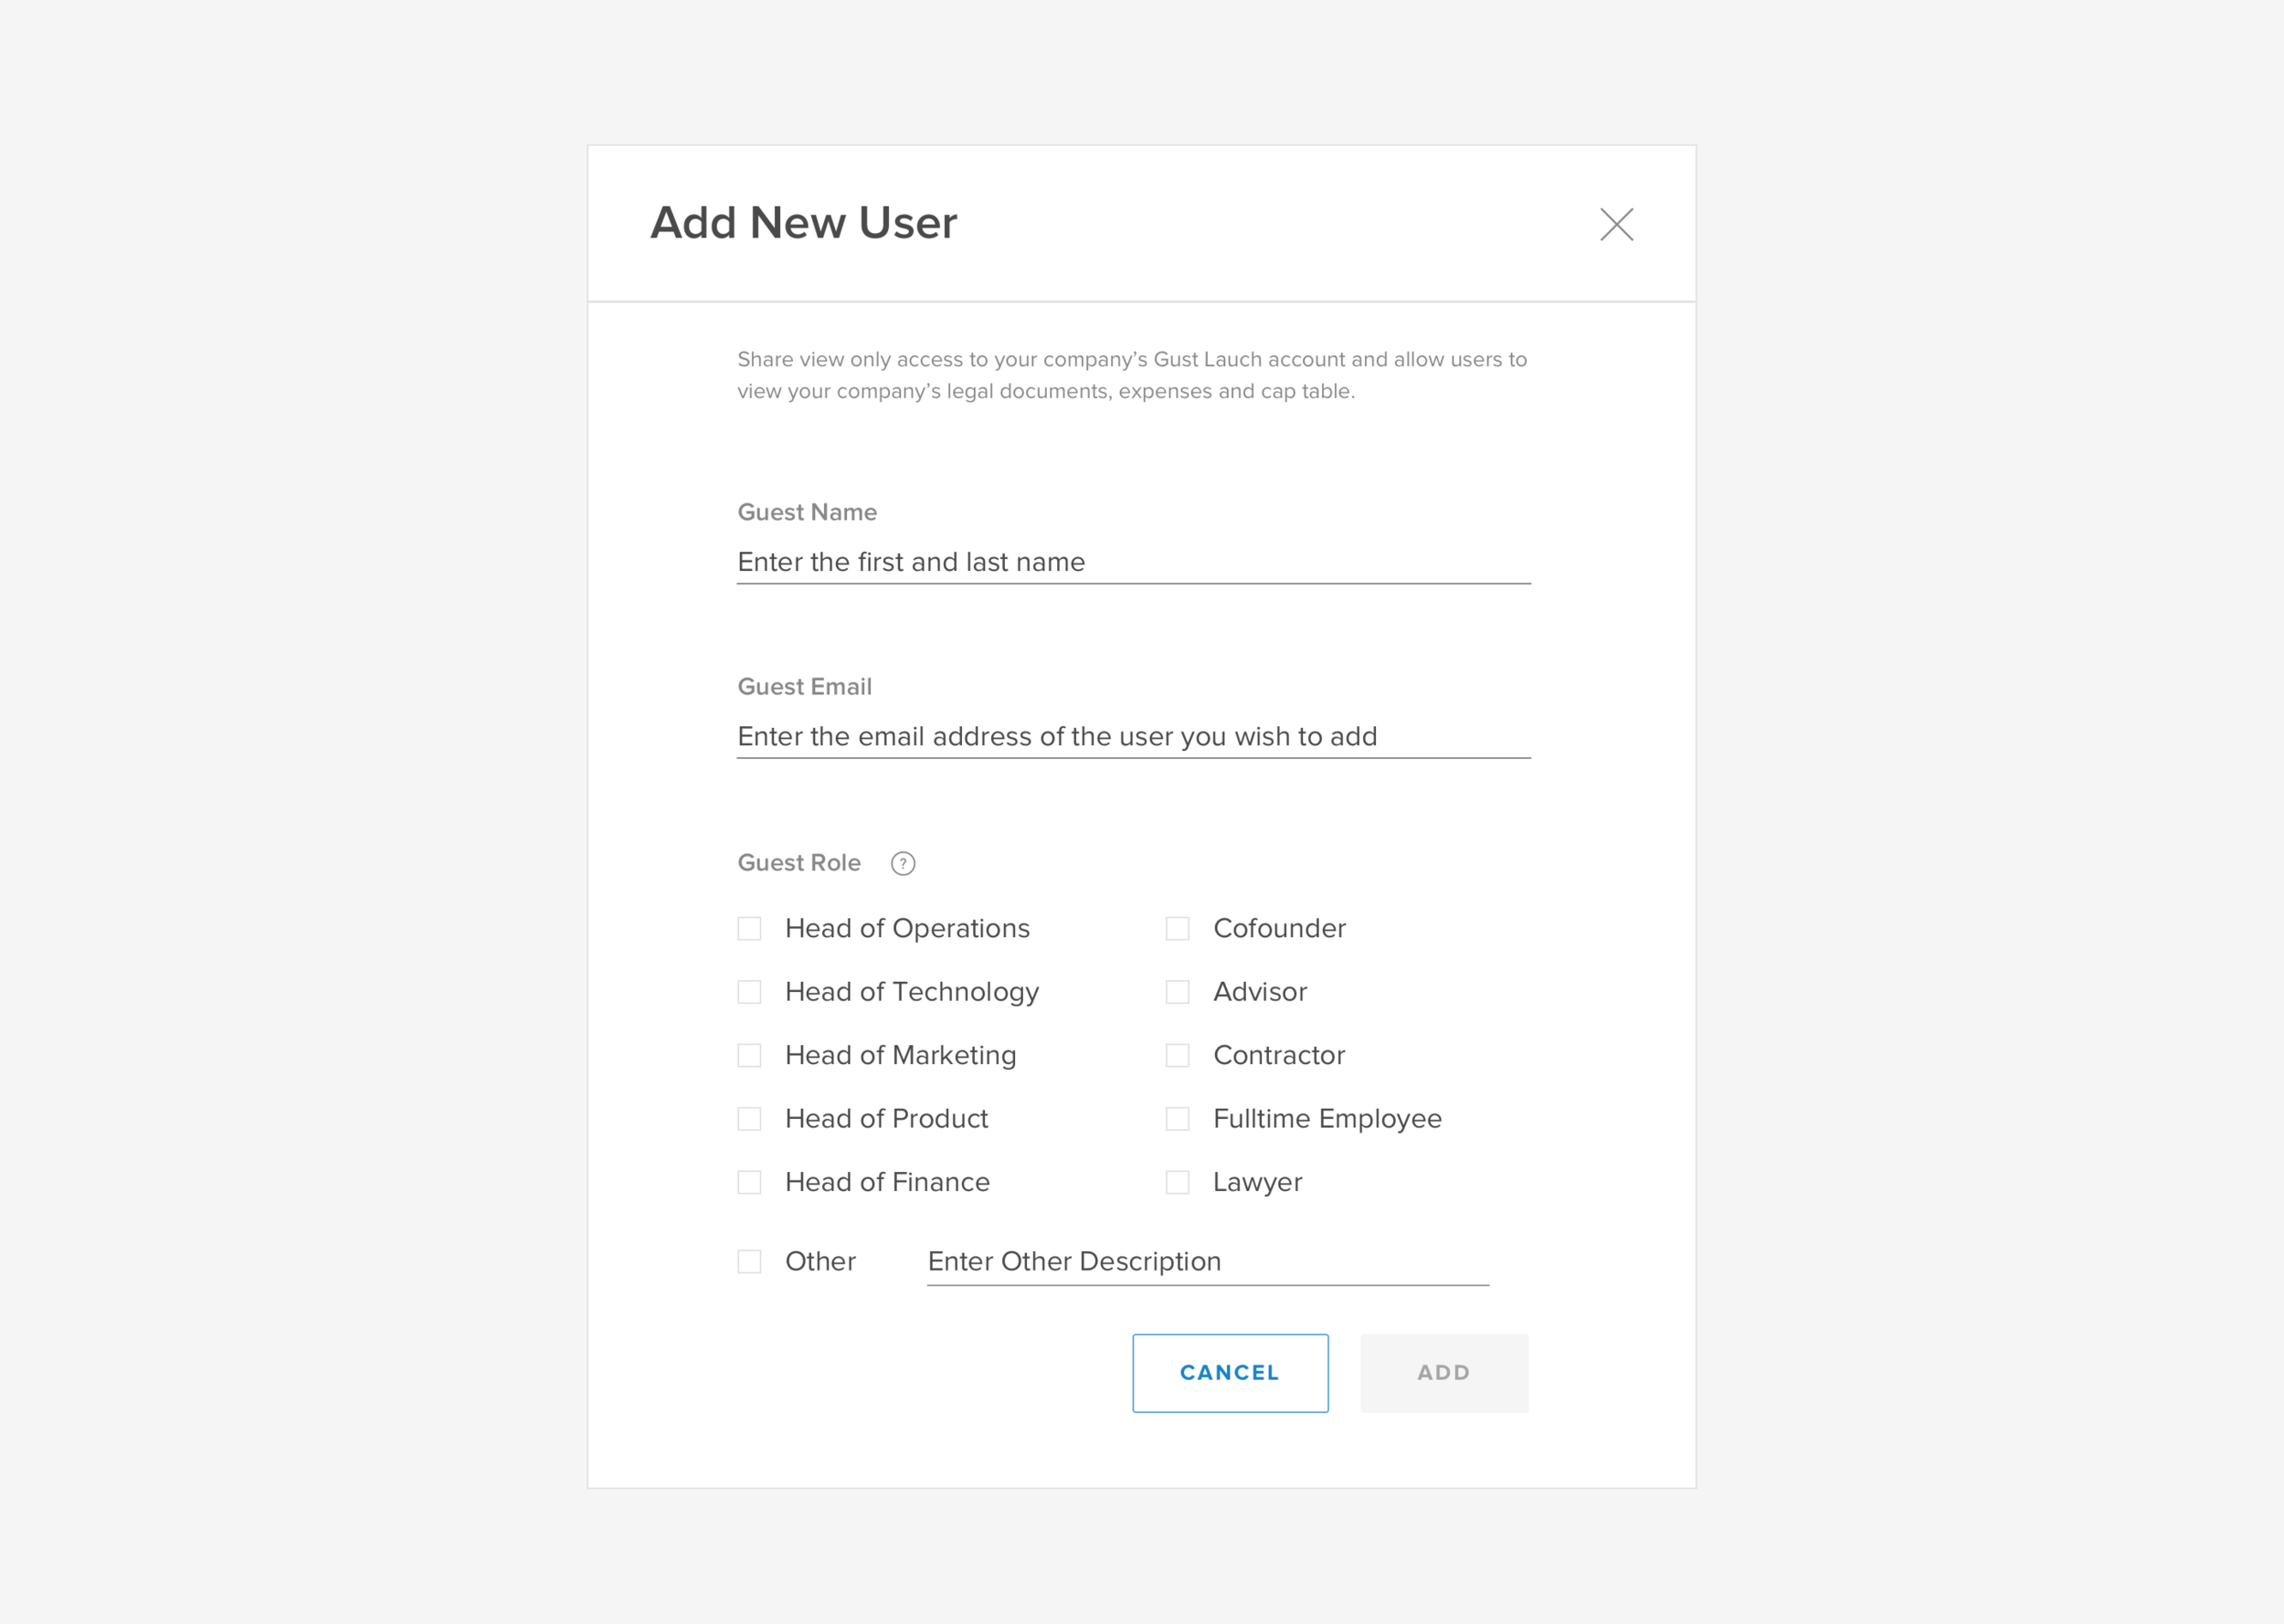Screen dimensions: 2284x1624
Task: Check the Fulltime Employee checkbox
Action: pos(1177,1118)
